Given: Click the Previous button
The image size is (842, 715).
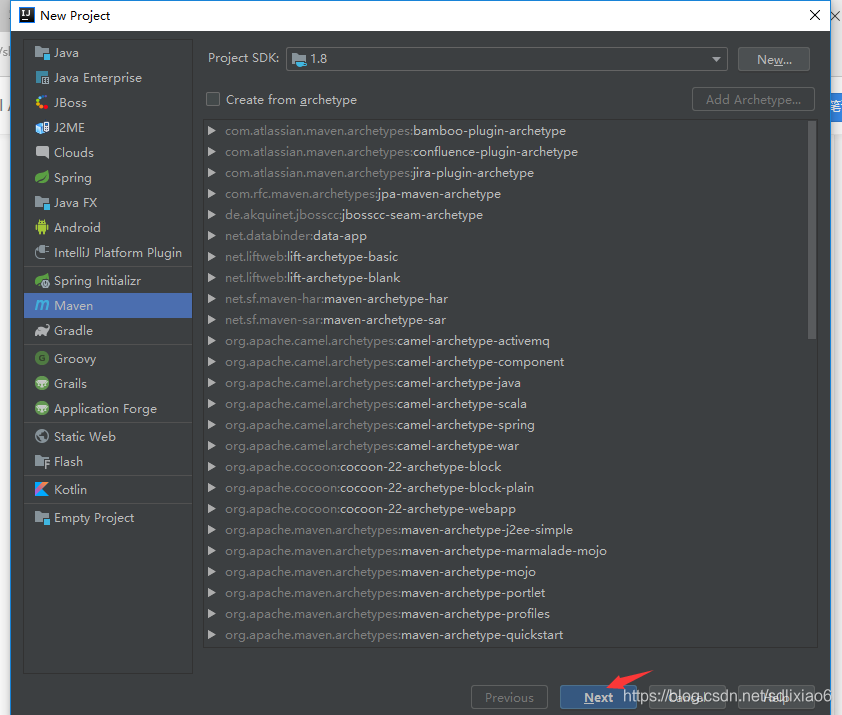Looking at the screenshot, I should [x=509, y=697].
